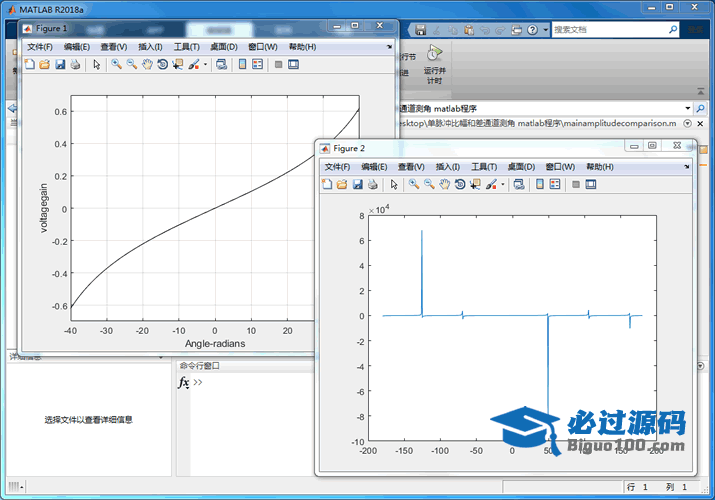Collapse the MATLAB toolstrip ribbon arrow
715x500 pixels.
[x=700, y=92]
